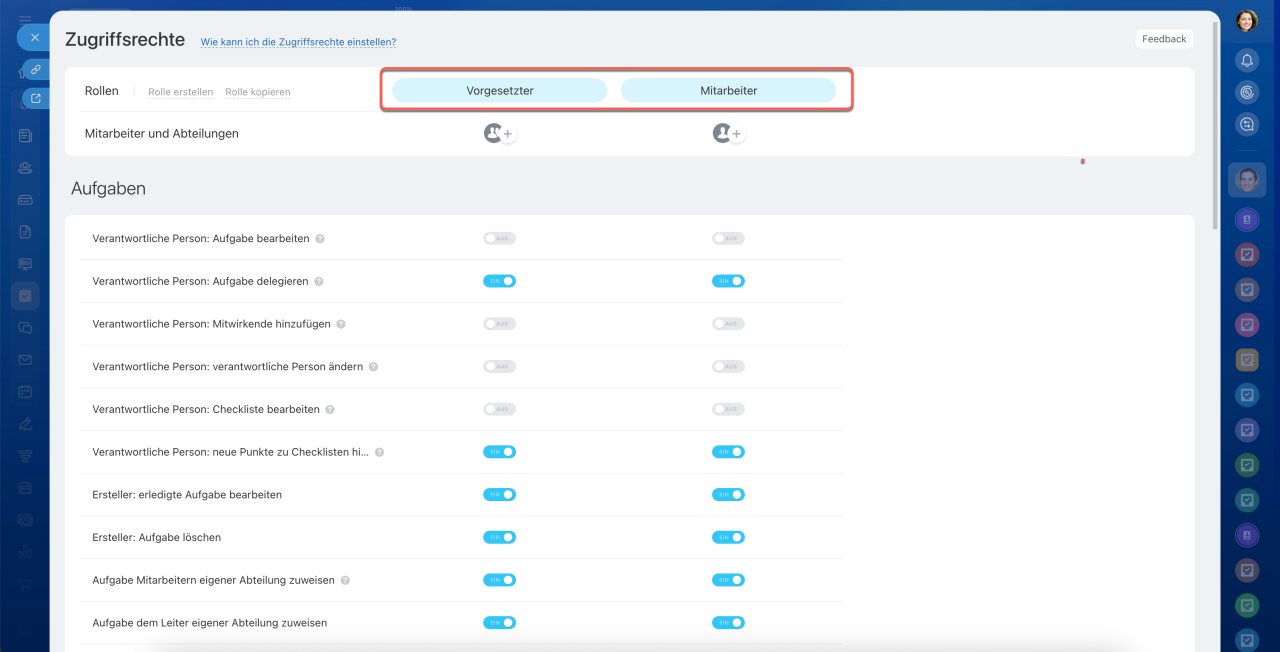
Task: Add employee to Vorgesetzter role
Action: [507, 134]
